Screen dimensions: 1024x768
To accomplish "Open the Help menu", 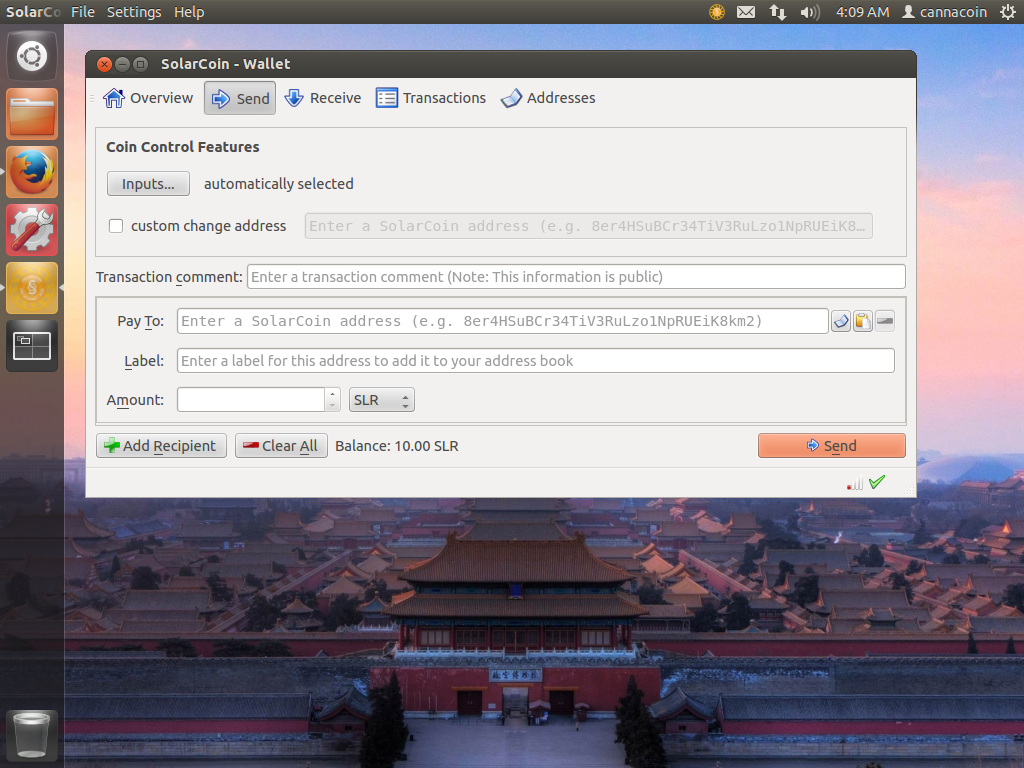I will (189, 12).
